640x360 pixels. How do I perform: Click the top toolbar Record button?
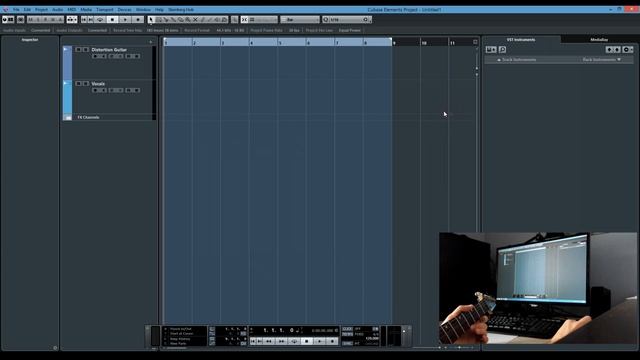click(x=138, y=19)
